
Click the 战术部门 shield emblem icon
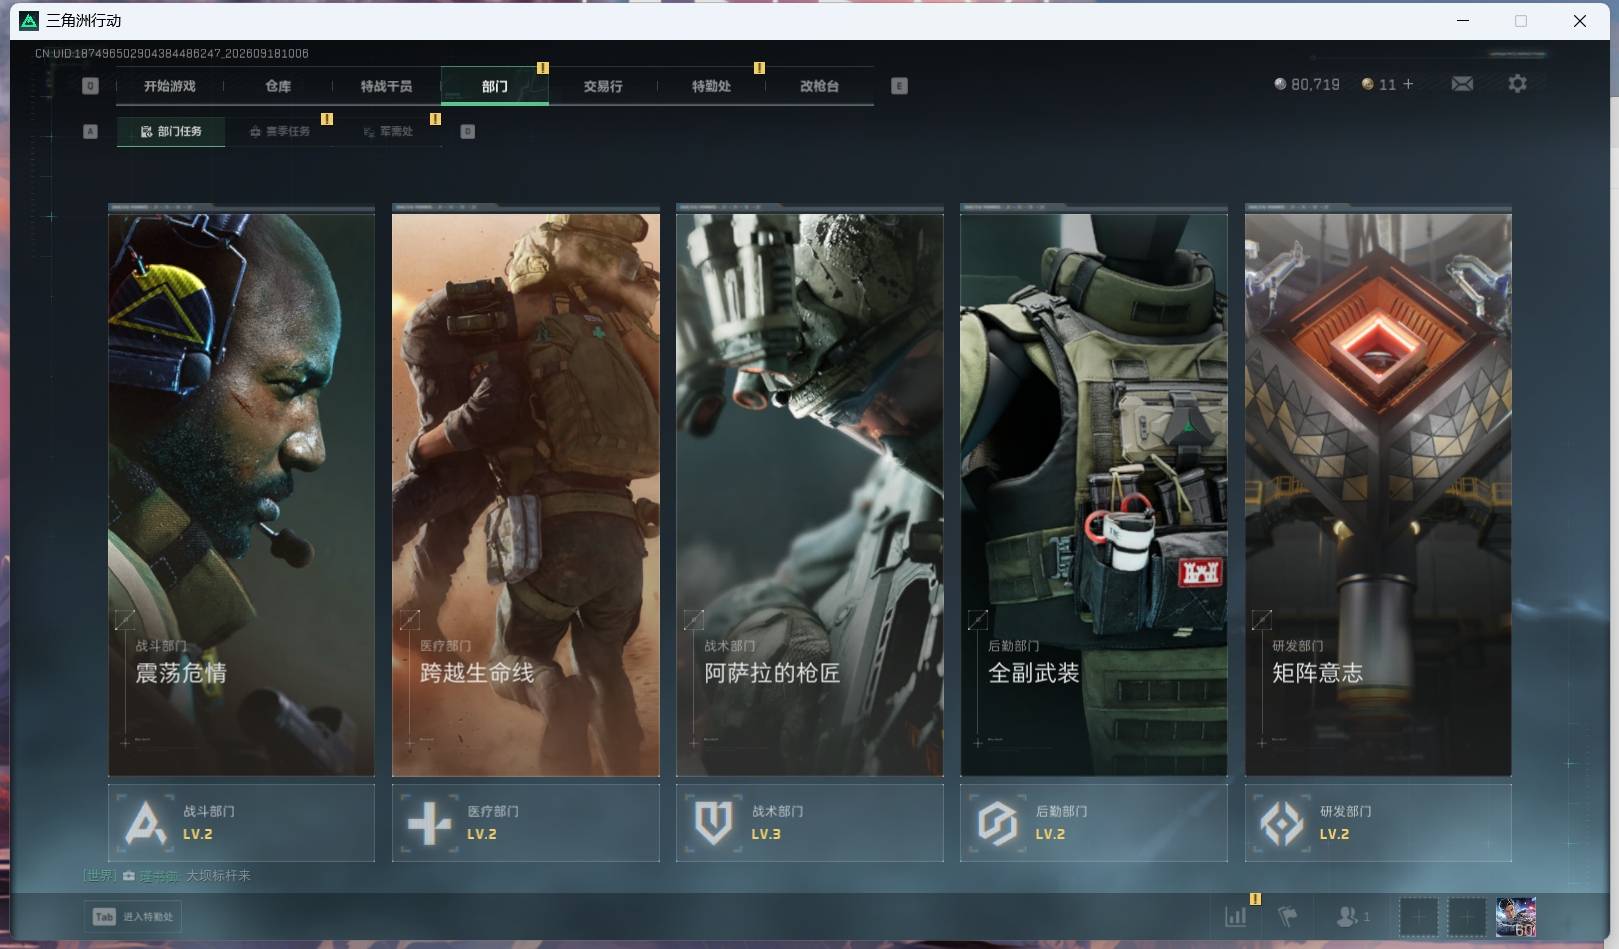713,823
